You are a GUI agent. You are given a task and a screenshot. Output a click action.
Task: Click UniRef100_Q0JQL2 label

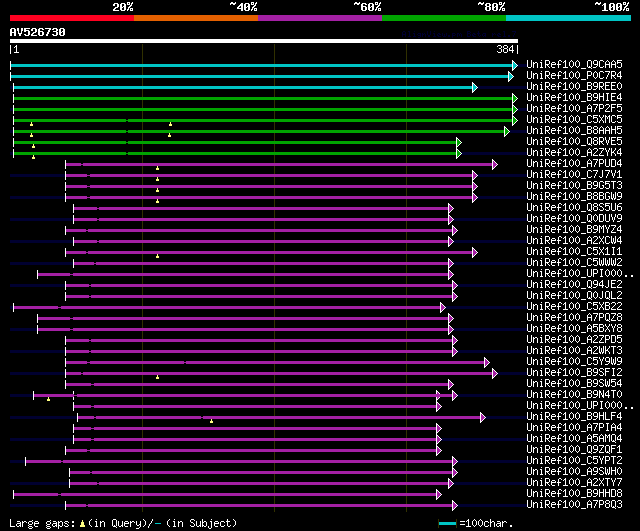point(574,296)
